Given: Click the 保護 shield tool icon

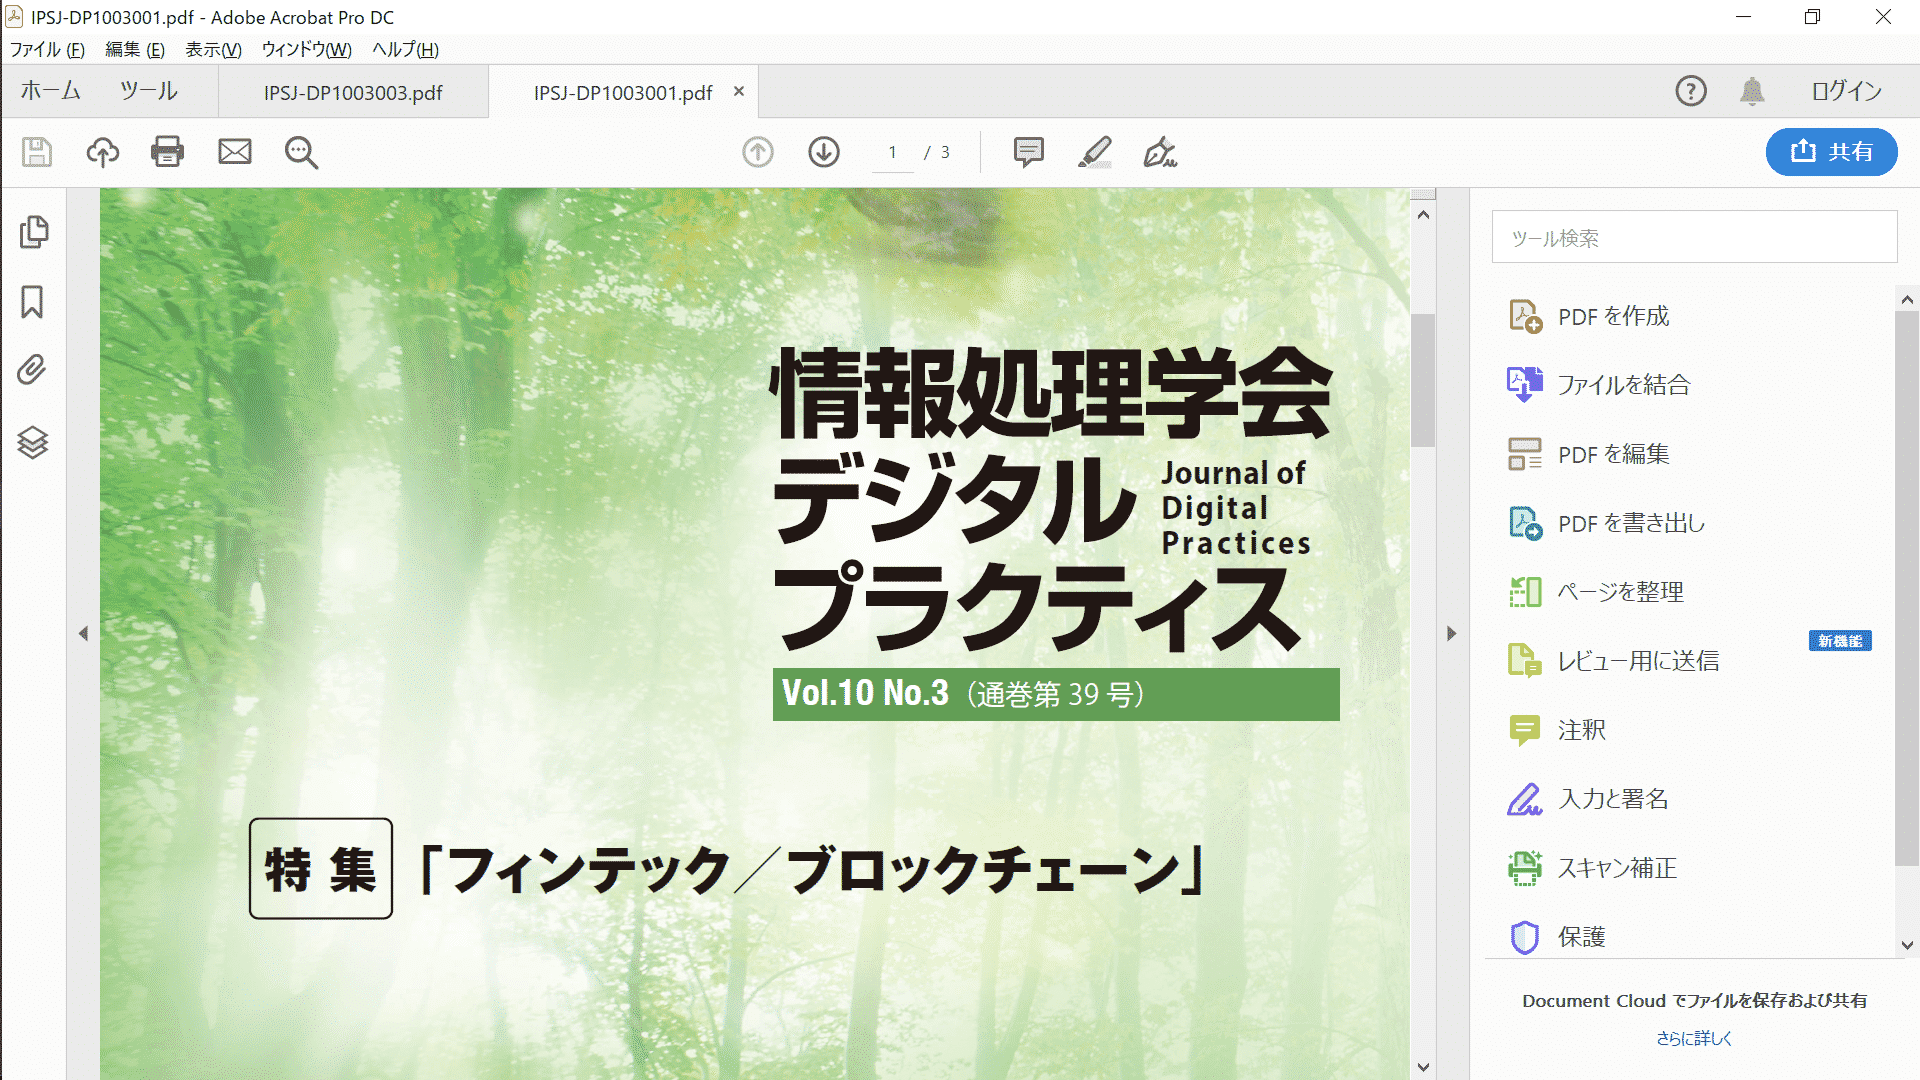Looking at the screenshot, I should (x=1525, y=937).
